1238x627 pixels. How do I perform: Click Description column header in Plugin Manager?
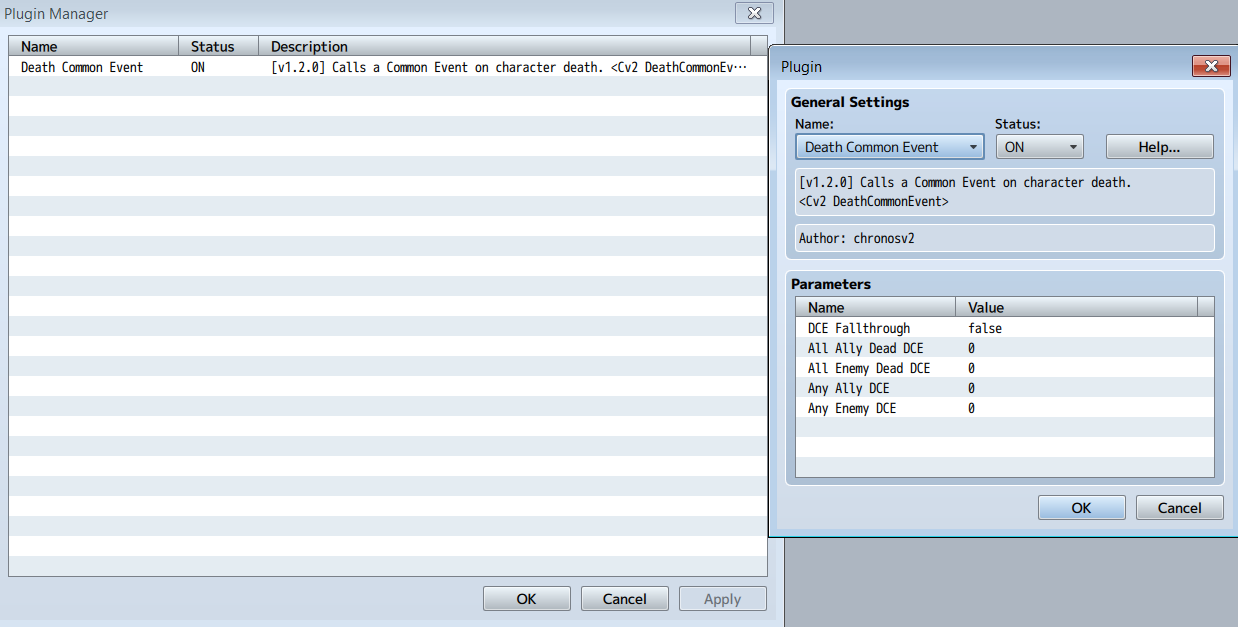pyautogui.click(x=505, y=46)
